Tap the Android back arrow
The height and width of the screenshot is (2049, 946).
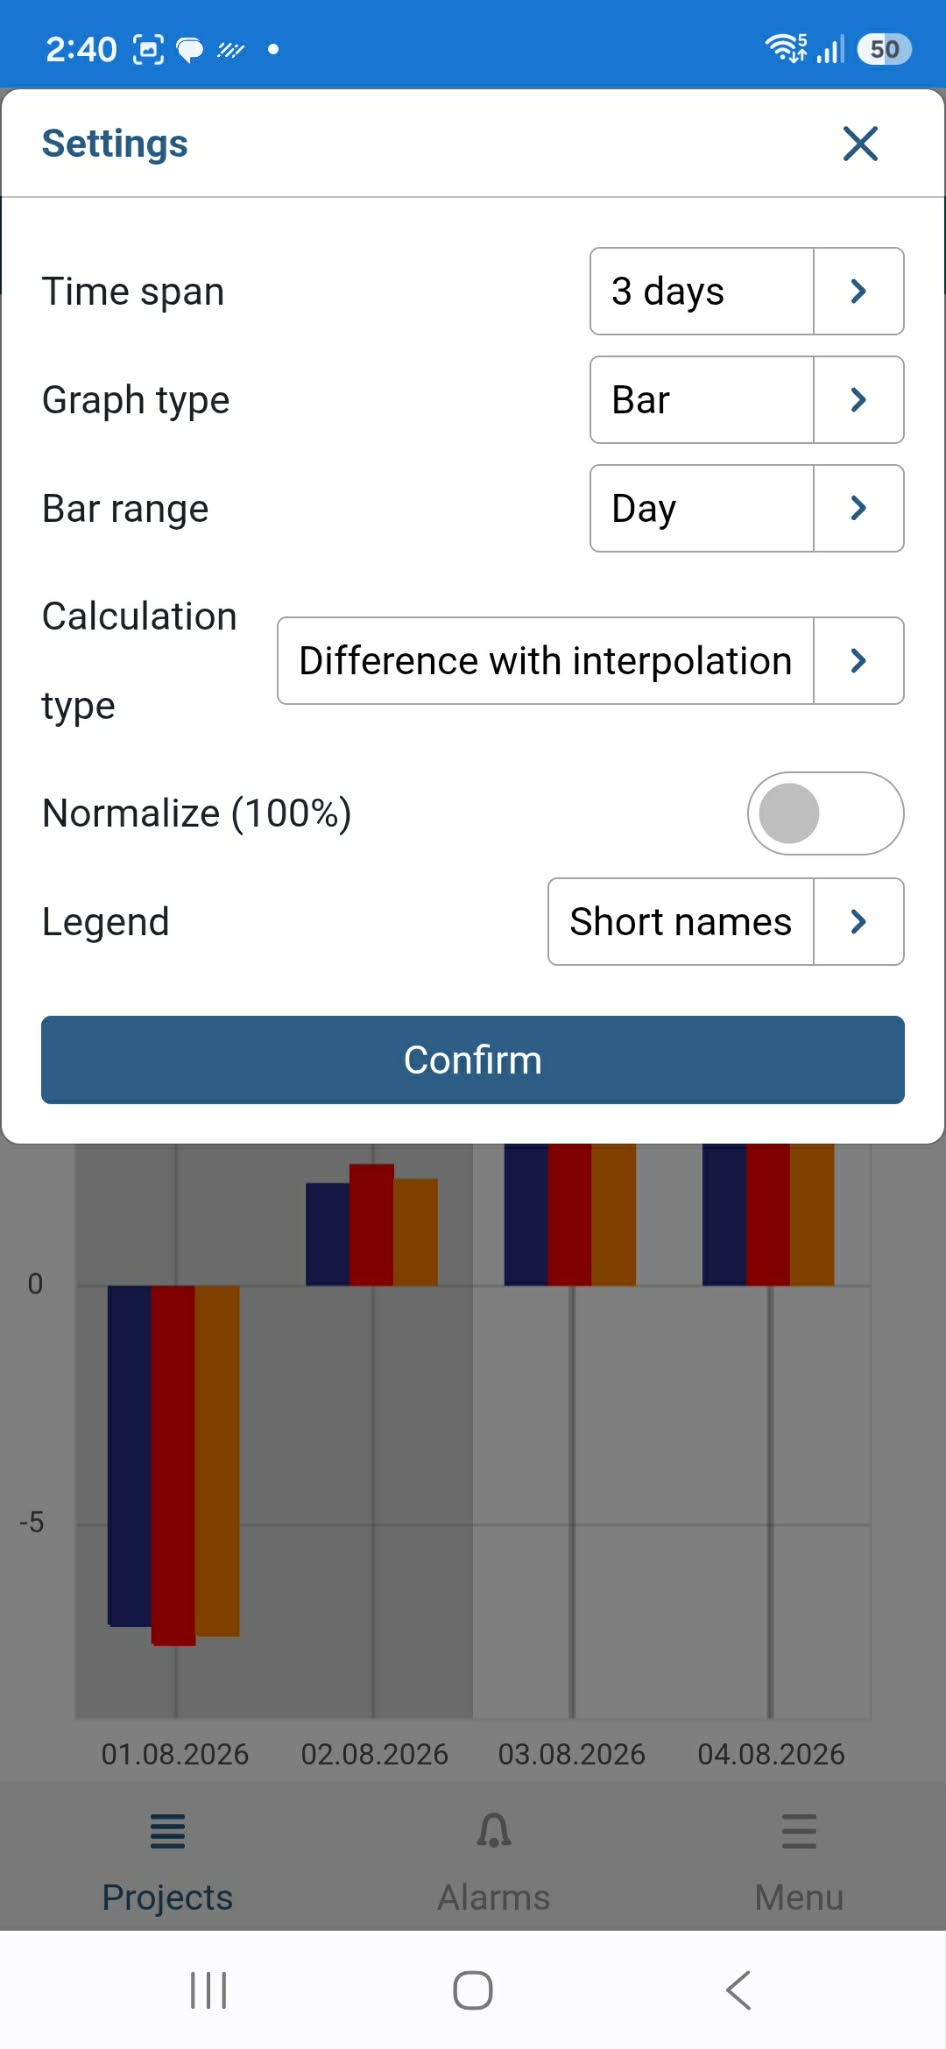pos(739,1990)
